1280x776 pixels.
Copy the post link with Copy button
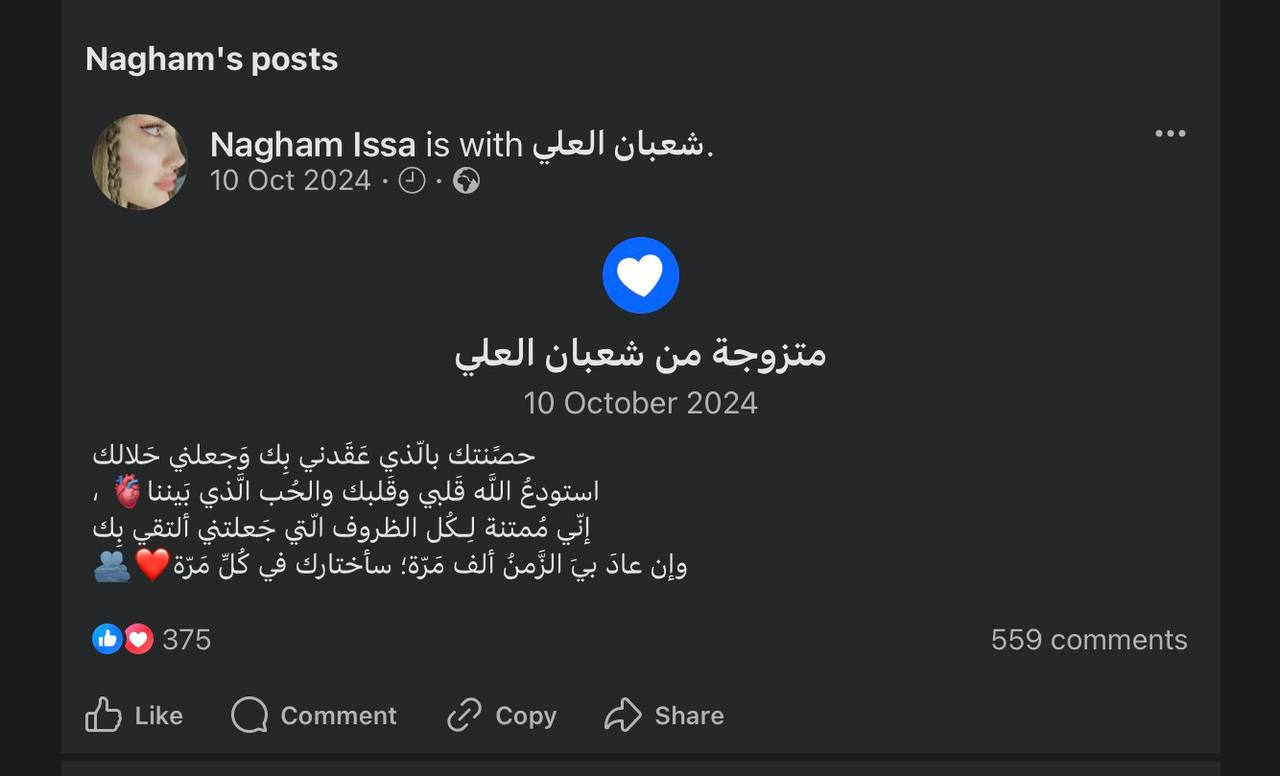[x=501, y=715]
